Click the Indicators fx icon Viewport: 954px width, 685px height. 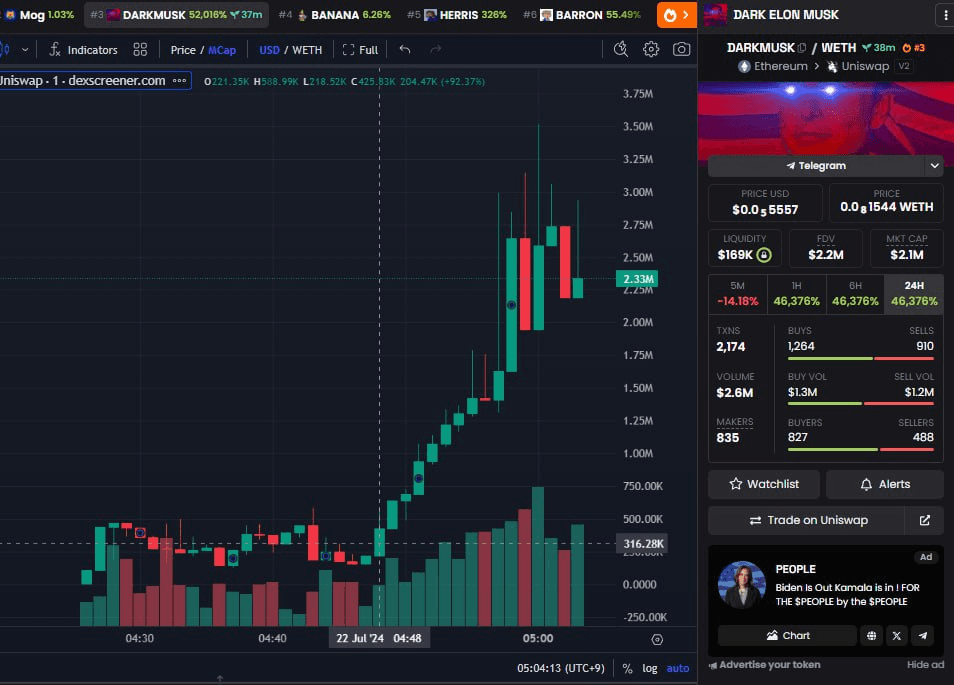[x=55, y=50]
